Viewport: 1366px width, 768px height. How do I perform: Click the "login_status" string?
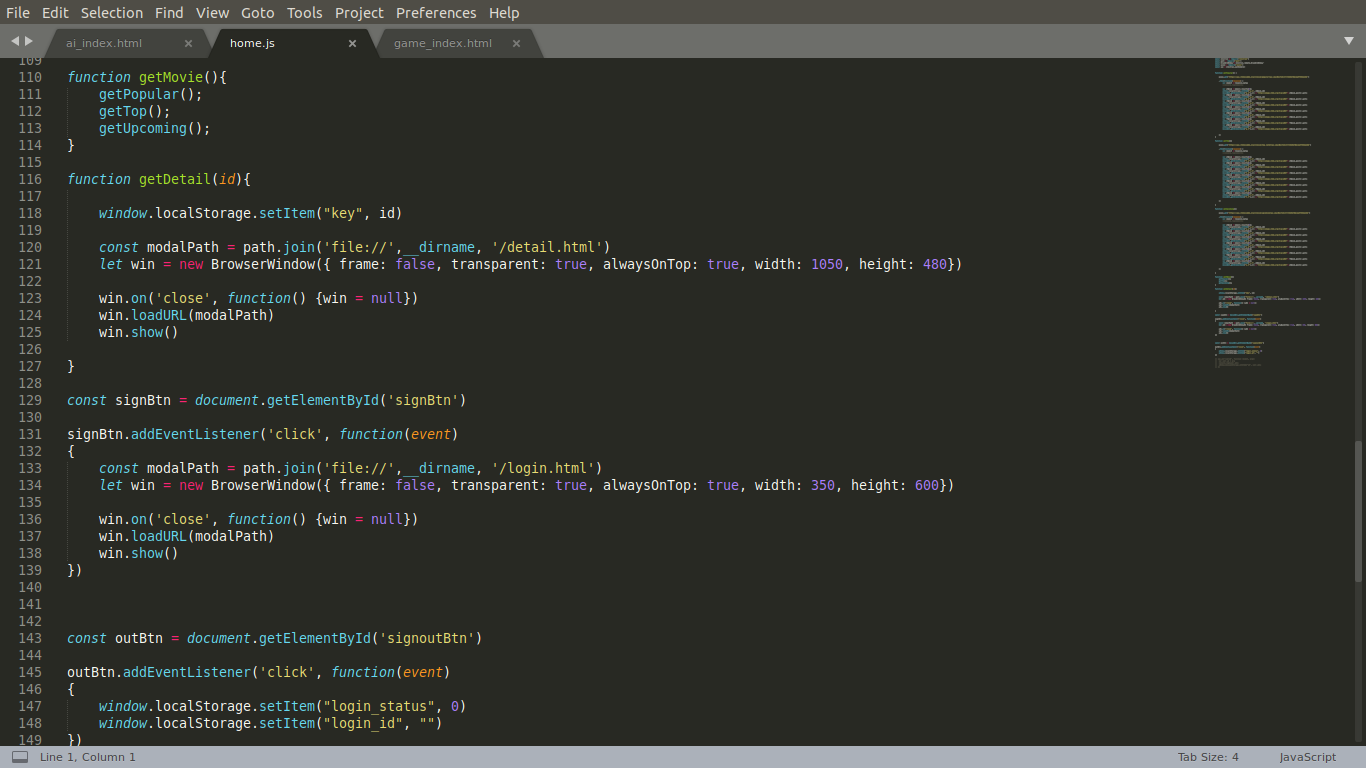tap(379, 706)
